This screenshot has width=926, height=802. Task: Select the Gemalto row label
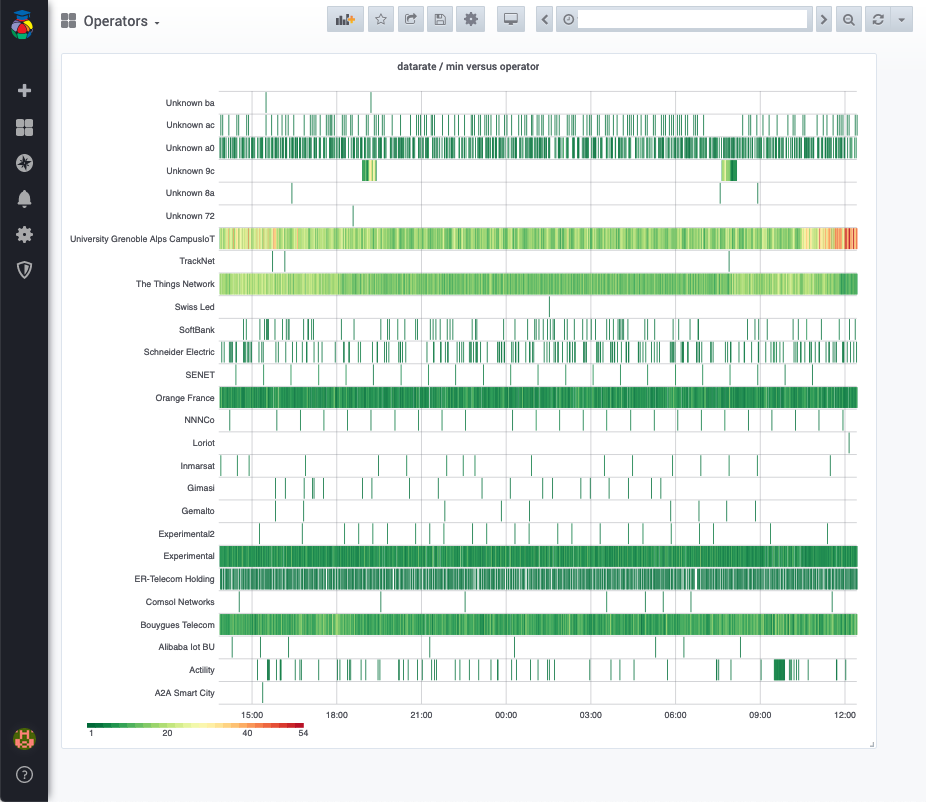[x=198, y=511]
